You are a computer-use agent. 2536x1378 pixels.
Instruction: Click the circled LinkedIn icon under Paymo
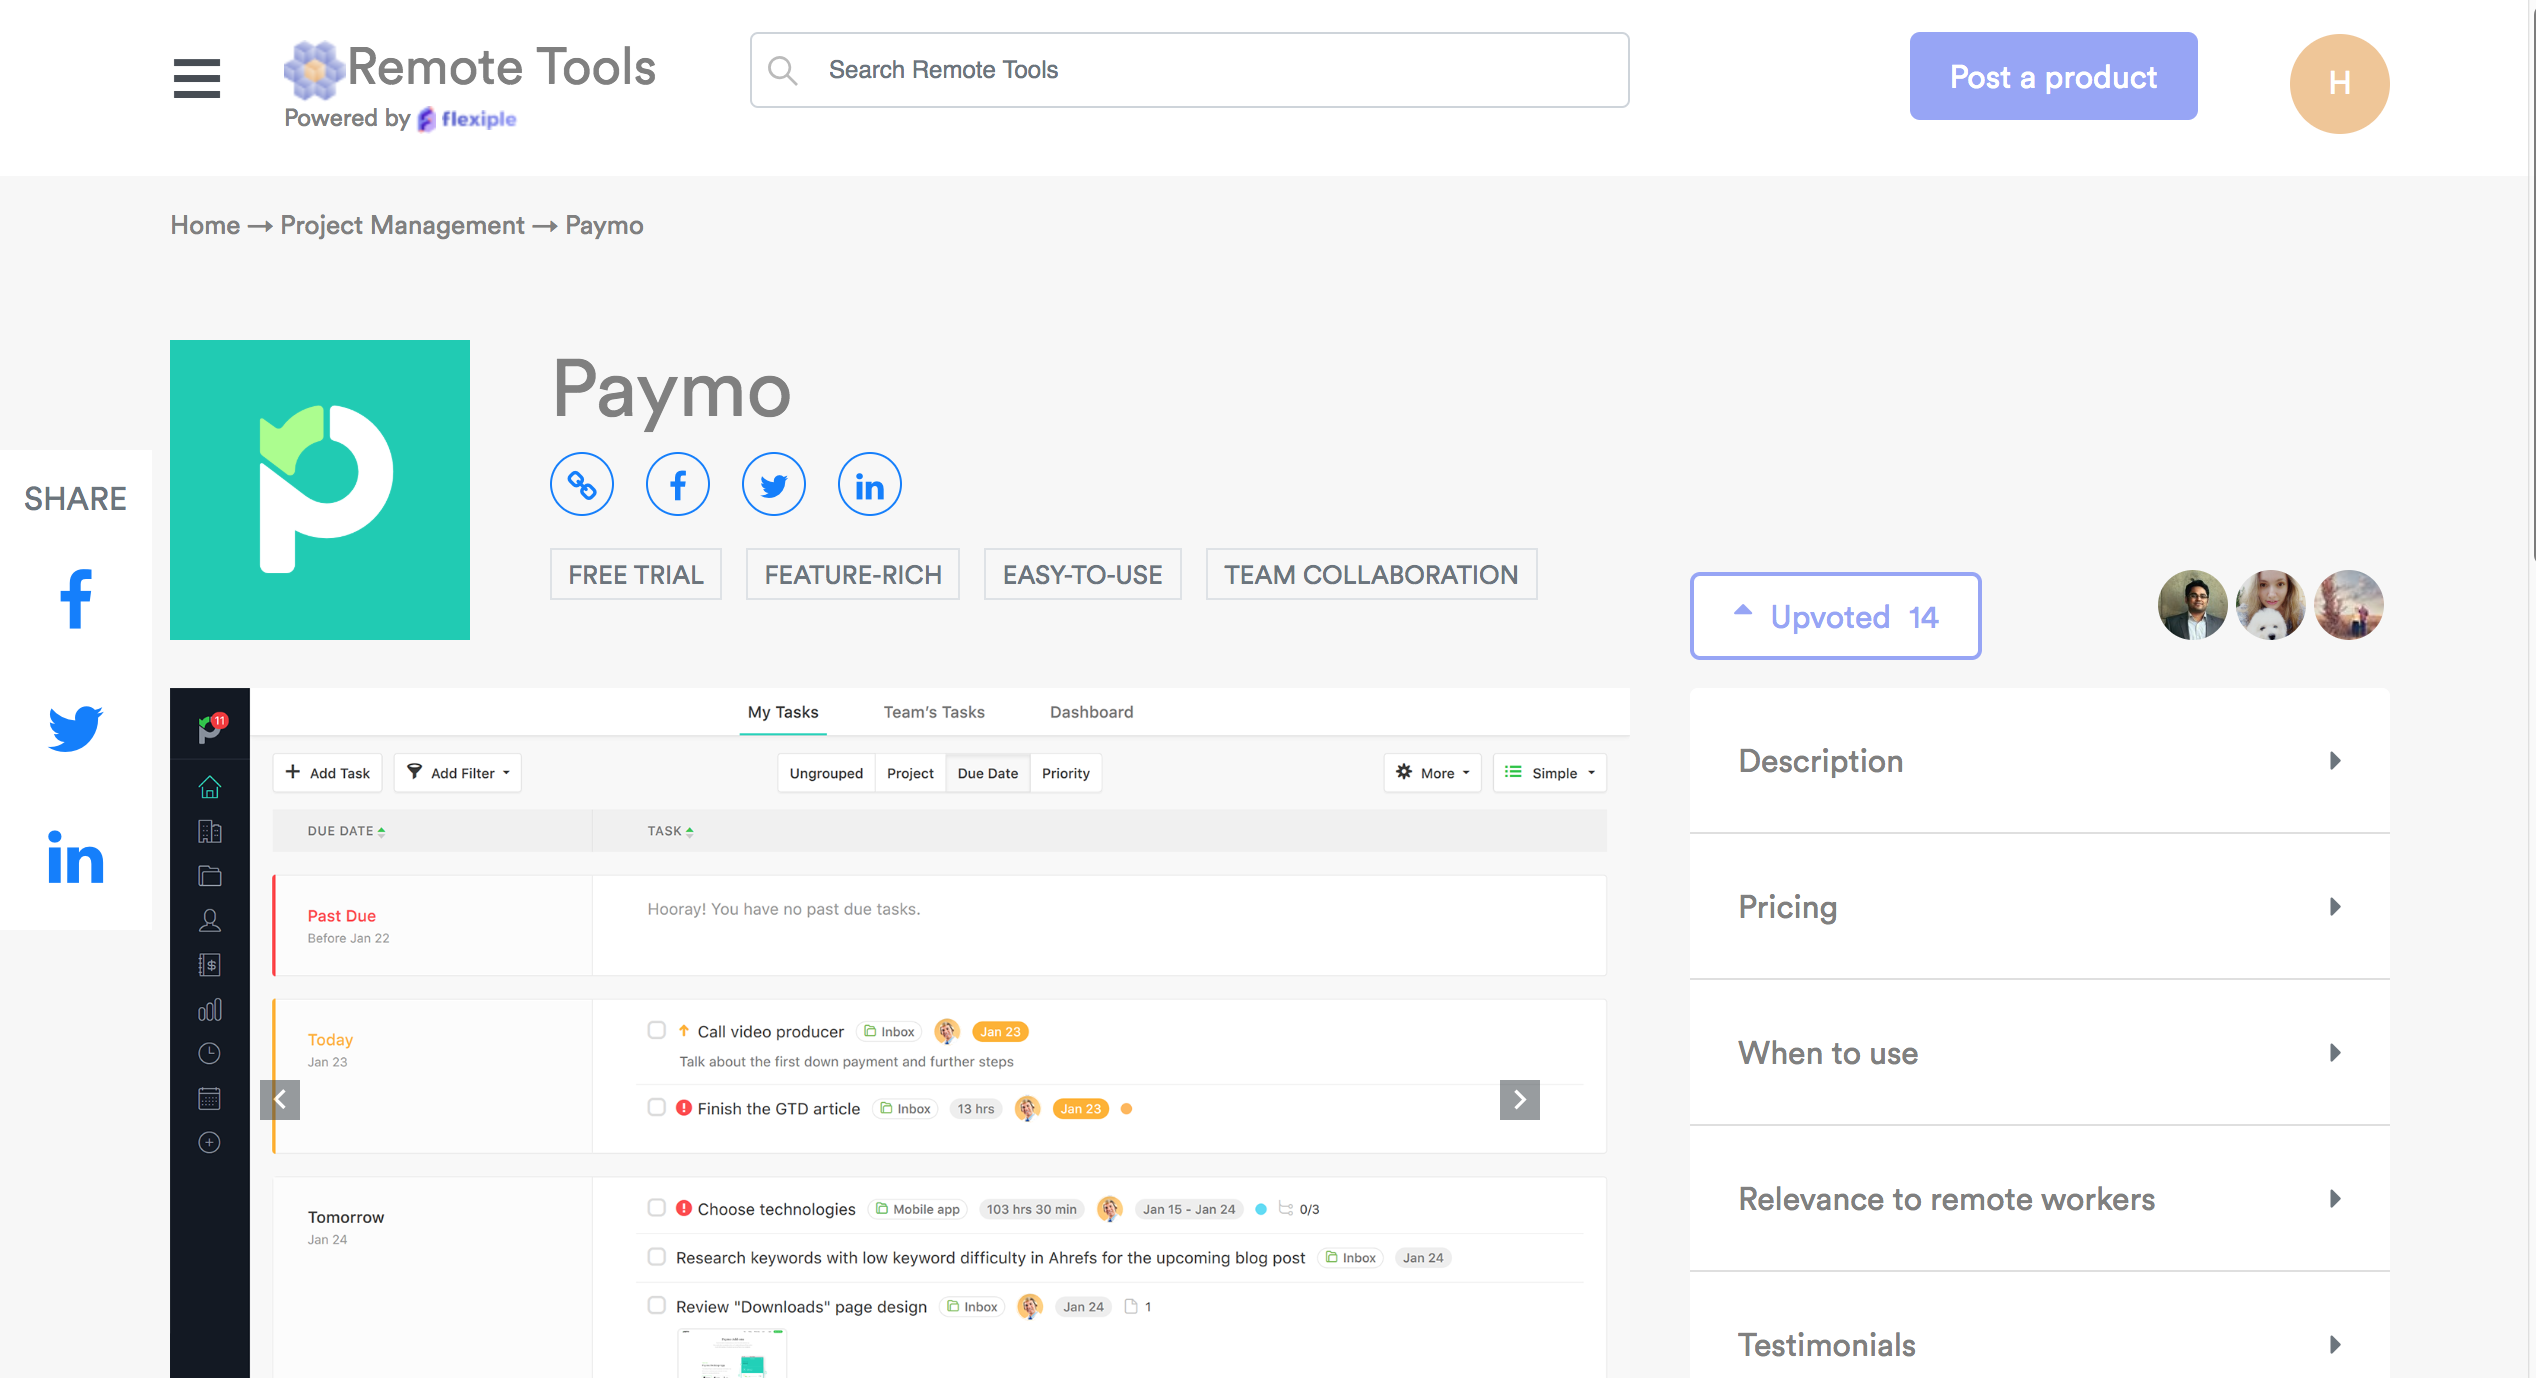(870, 485)
